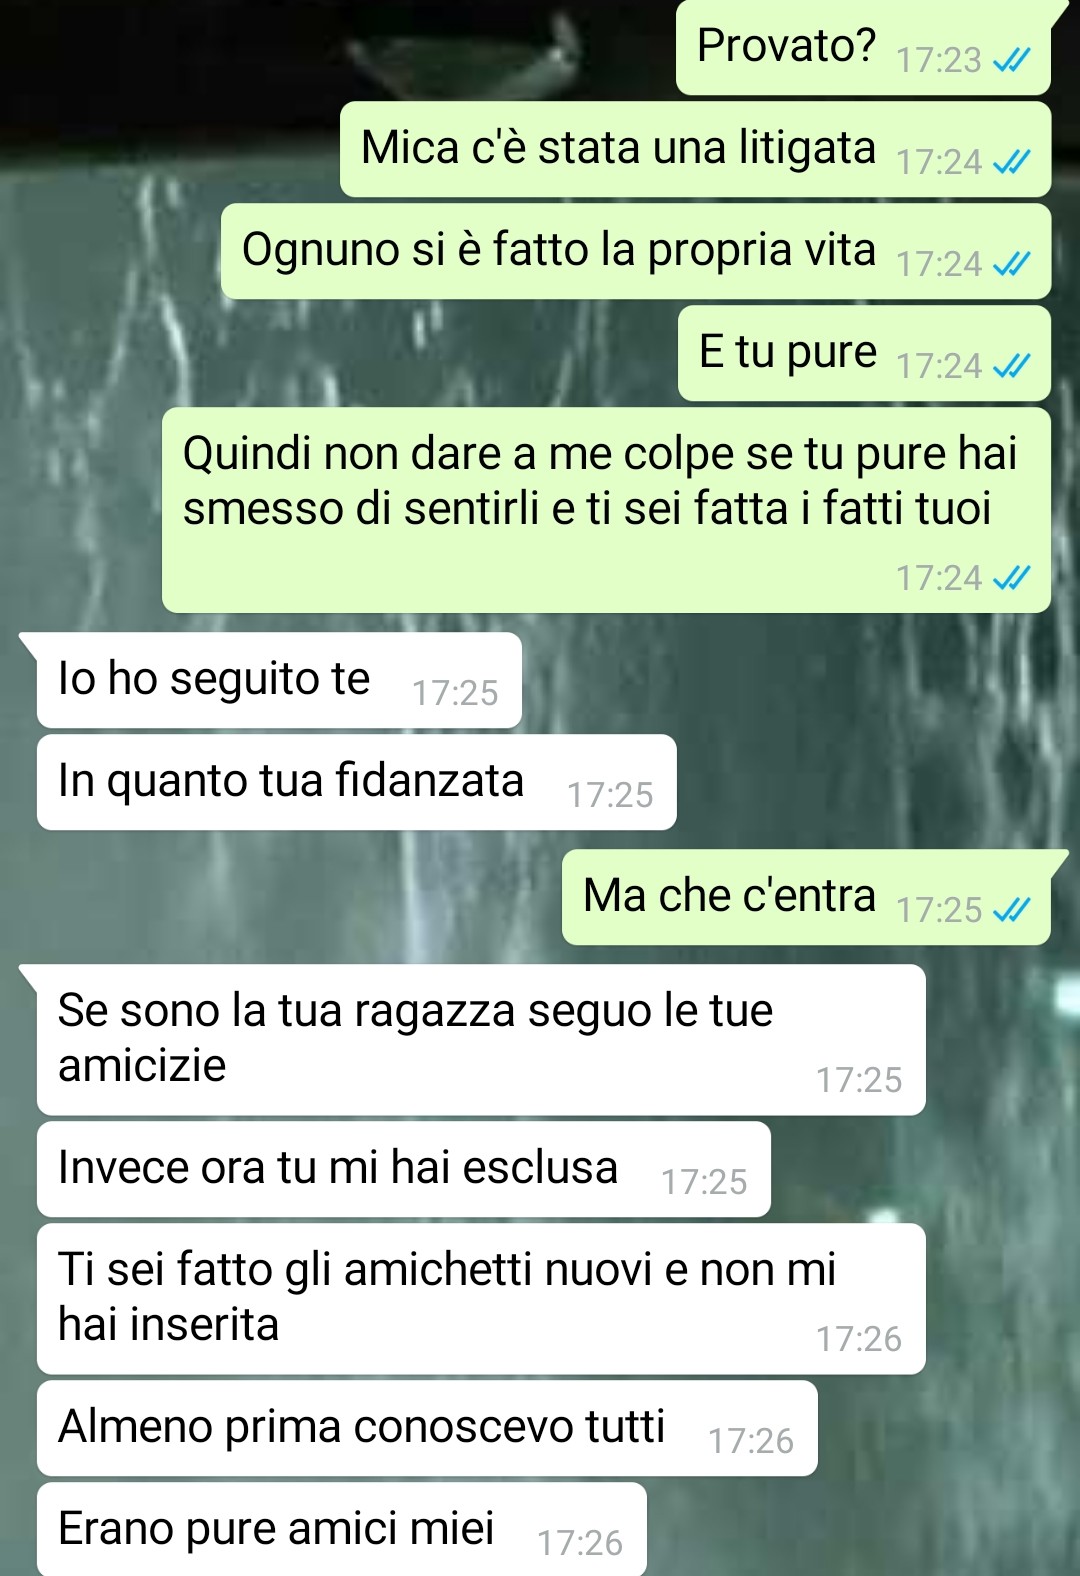This screenshot has width=1080, height=1576.
Task: Tap the 'Quindi non dare a me colpe' message
Action: coord(606,510)
